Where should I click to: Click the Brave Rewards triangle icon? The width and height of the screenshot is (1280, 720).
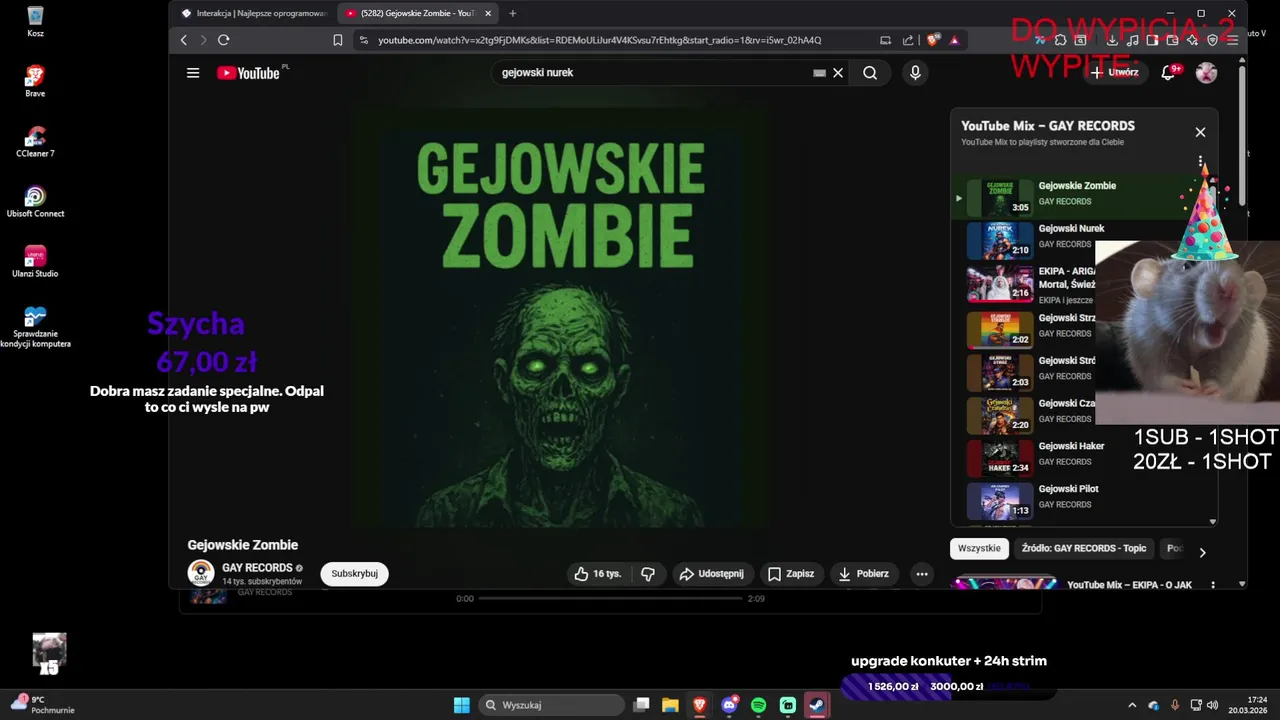pos(954,40)
